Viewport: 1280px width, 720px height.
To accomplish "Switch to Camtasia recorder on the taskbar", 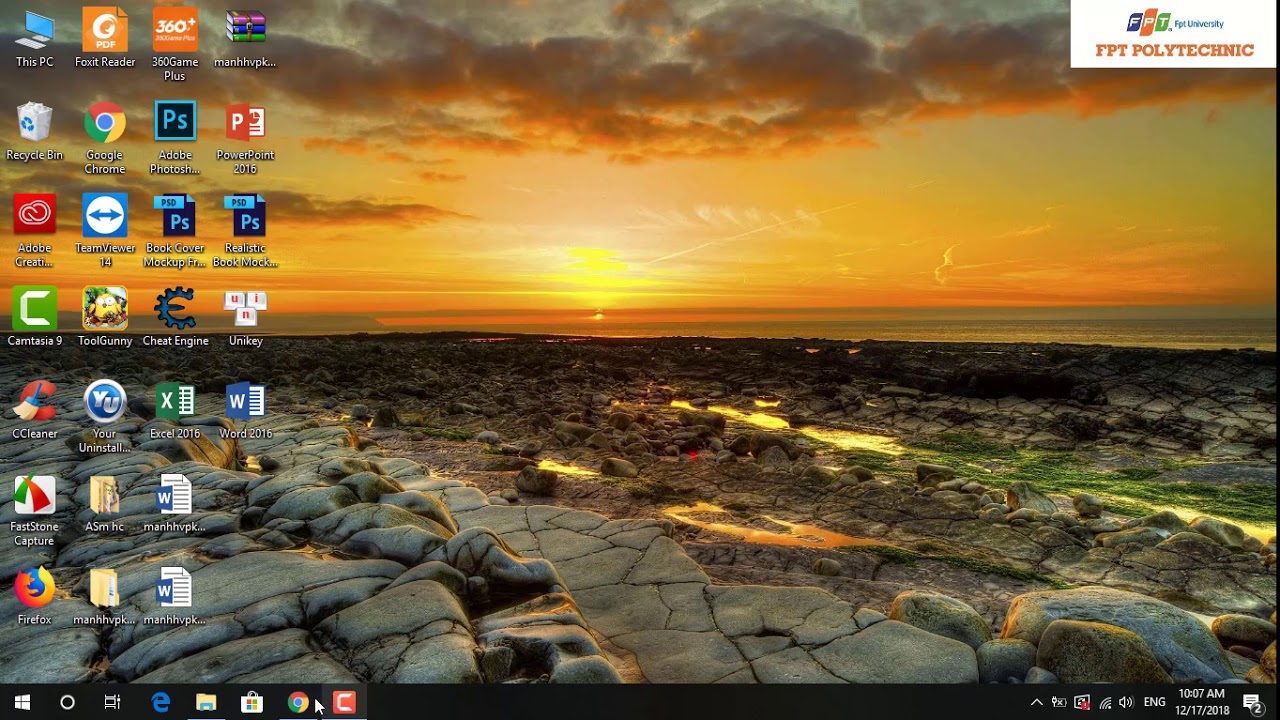I will click(x=344, y=703).
